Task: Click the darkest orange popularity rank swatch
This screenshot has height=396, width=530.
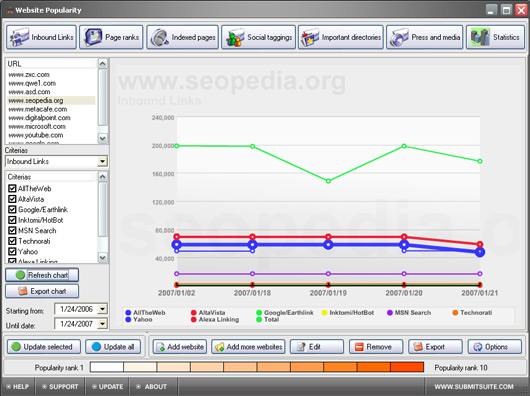Action: (x=407, y=367)
